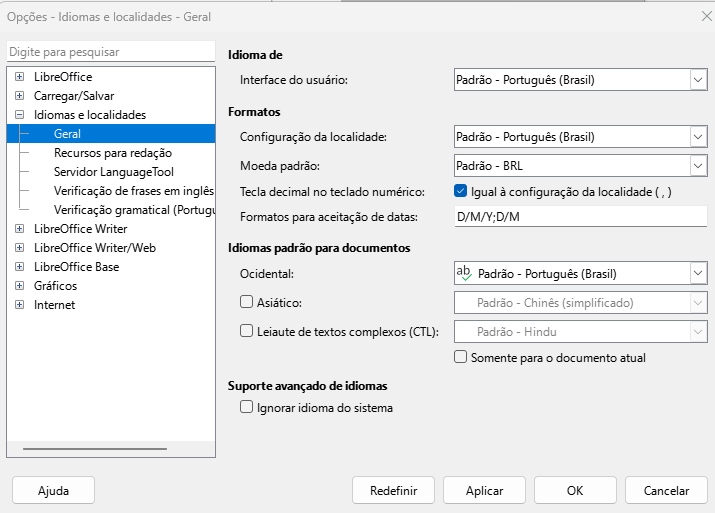The height and width of the screenshot is (513, 715).
Task: Select Verificação de frases em inglês
Action: coord(134,191)
